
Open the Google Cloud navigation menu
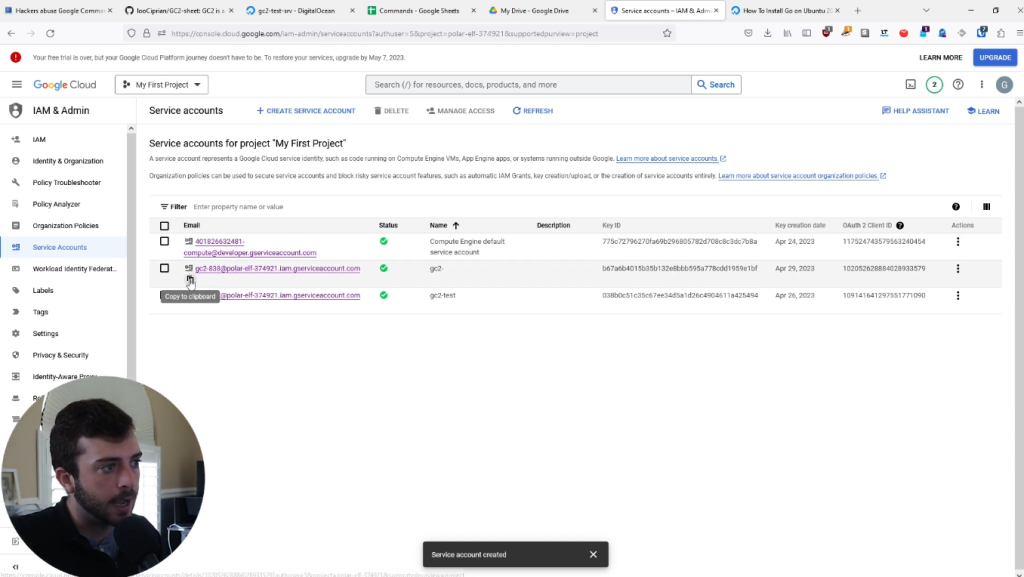click(x=17, y=85)
